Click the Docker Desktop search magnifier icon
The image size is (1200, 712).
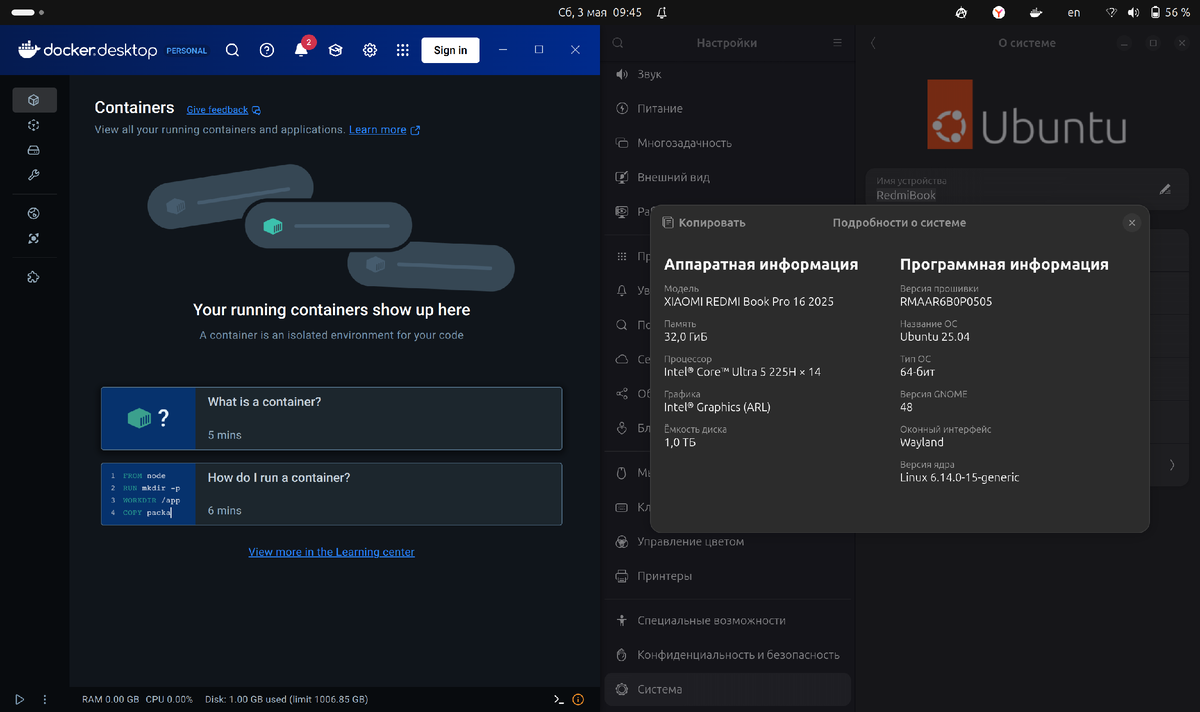232,50
